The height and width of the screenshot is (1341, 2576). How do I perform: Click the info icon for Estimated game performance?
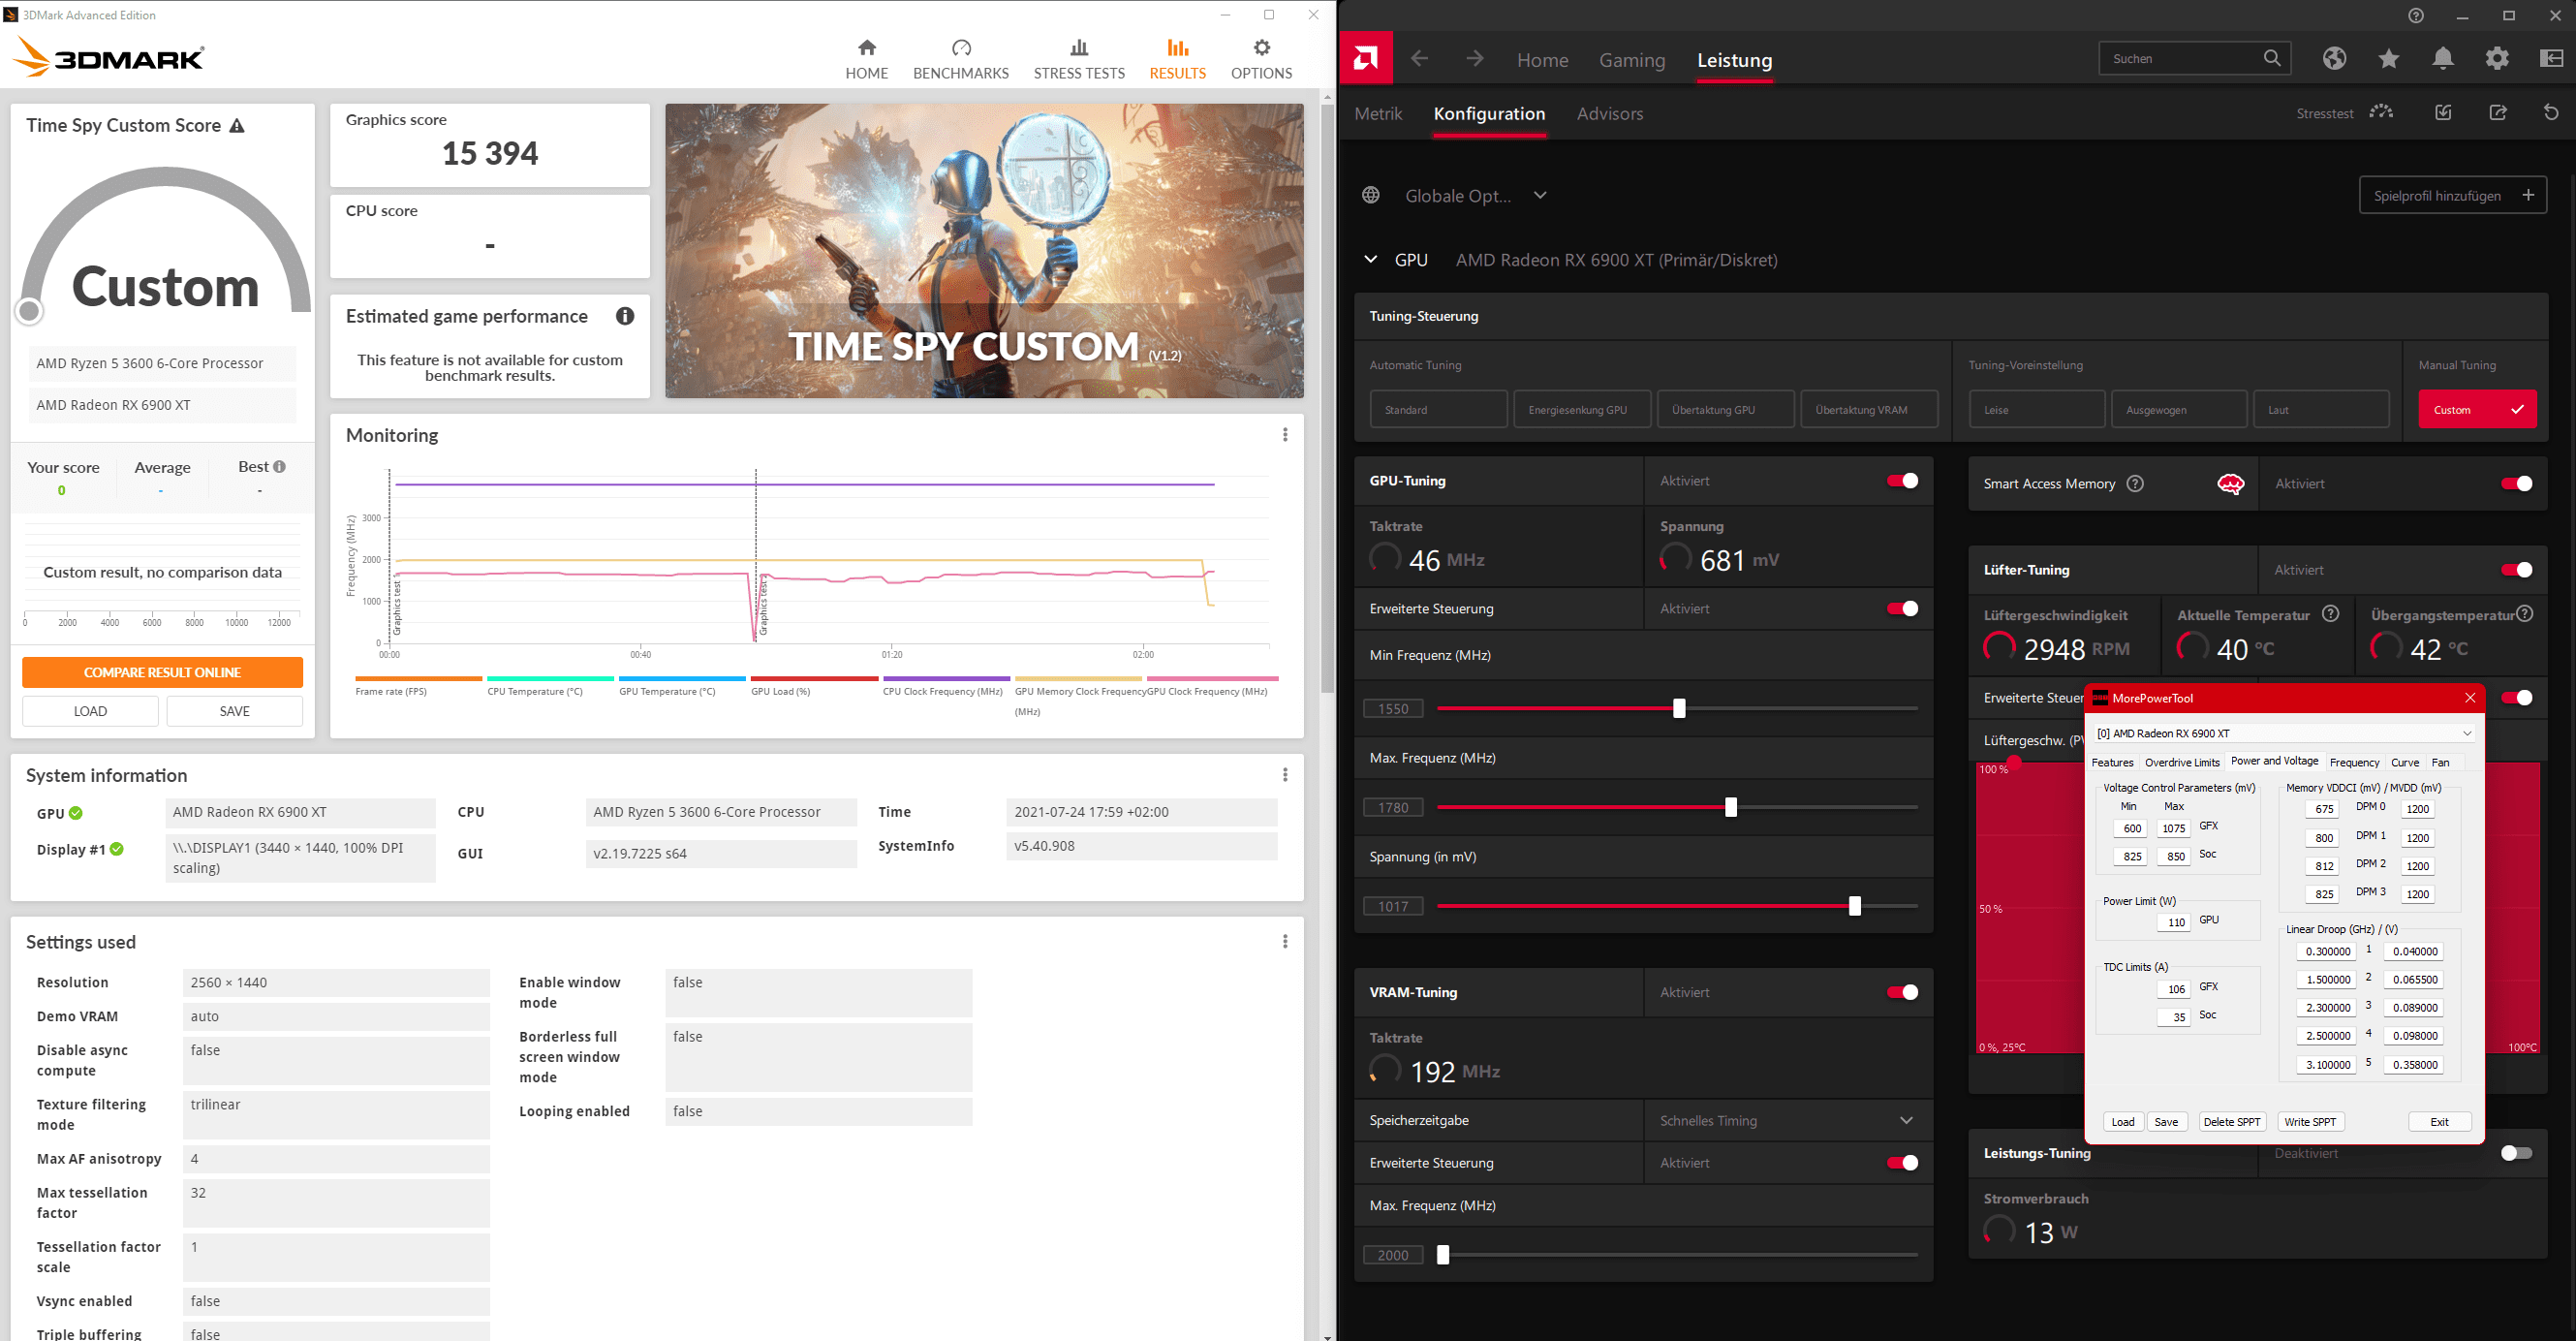pyautogui.click(x=625, y=316)
